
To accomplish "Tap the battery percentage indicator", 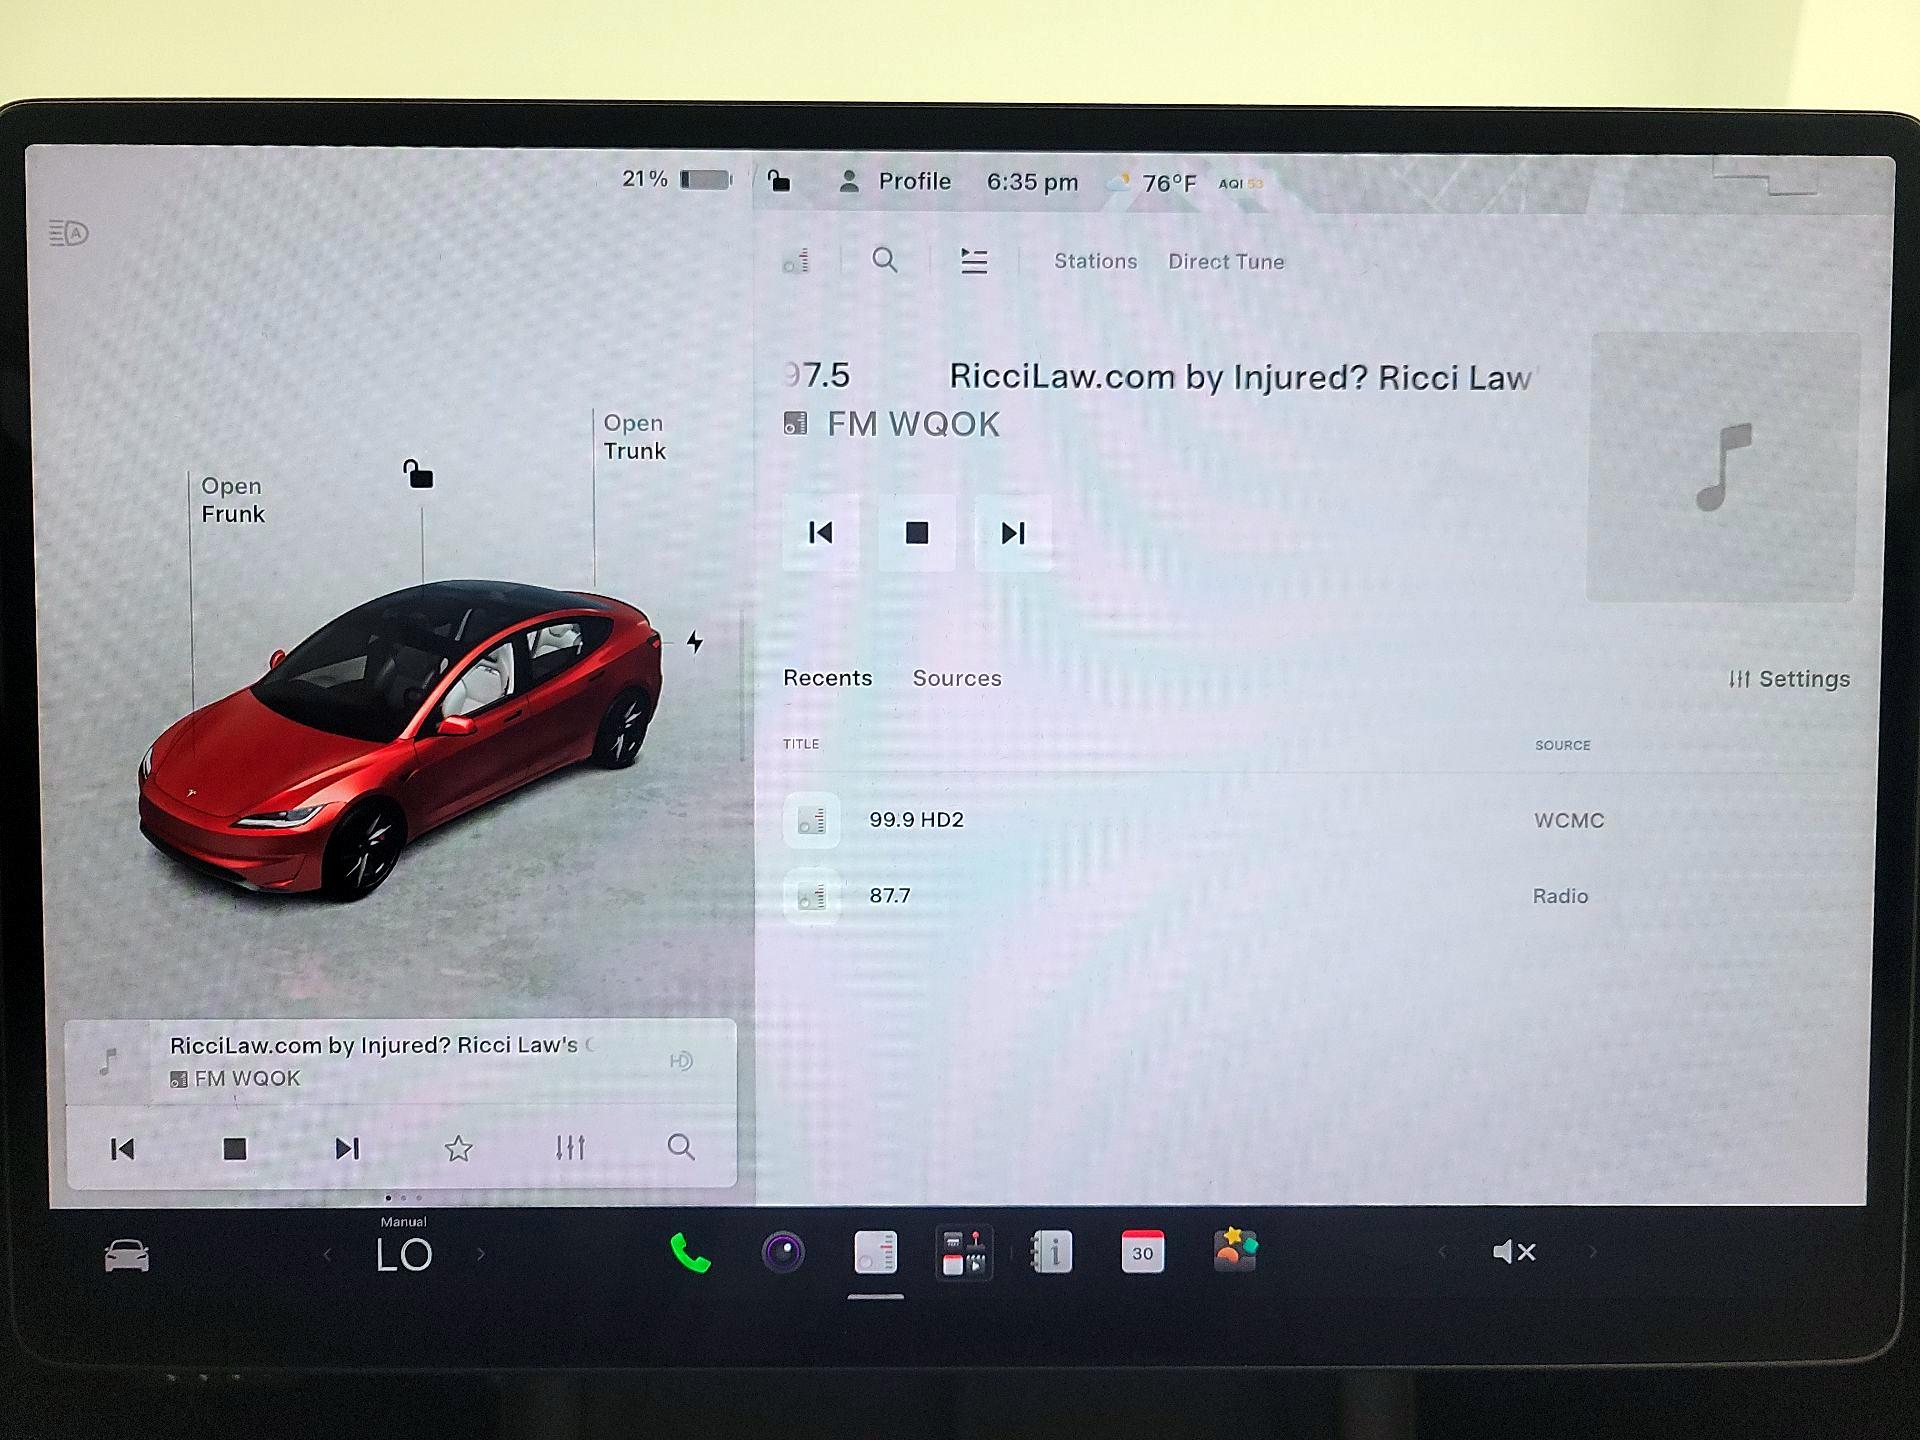I will coord(677,179).
